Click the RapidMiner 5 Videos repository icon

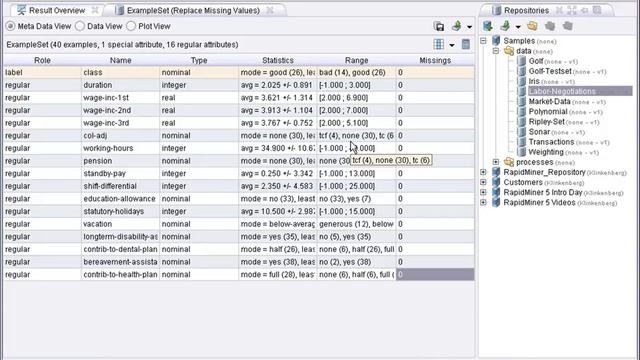click(x=496, y=202)
